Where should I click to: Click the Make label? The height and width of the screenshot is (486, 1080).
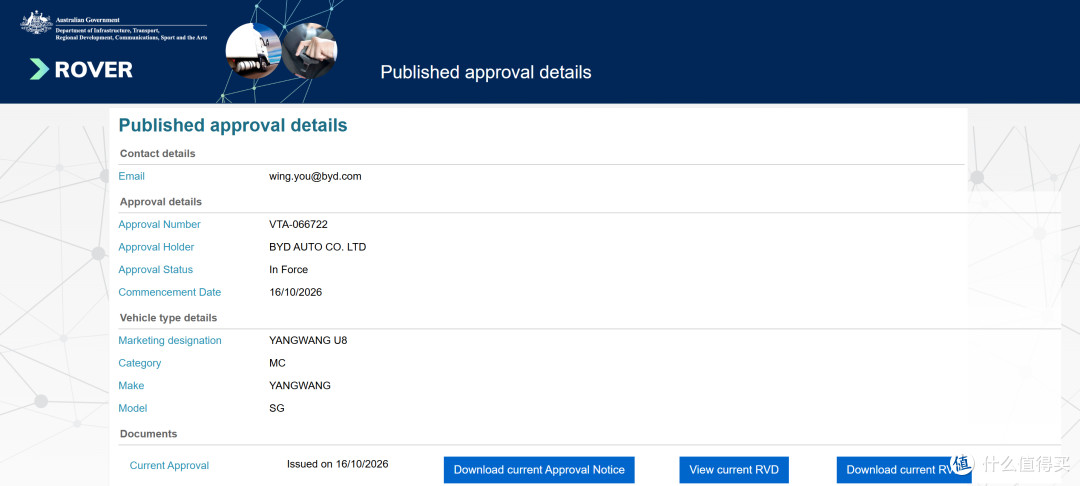point(132,385)
